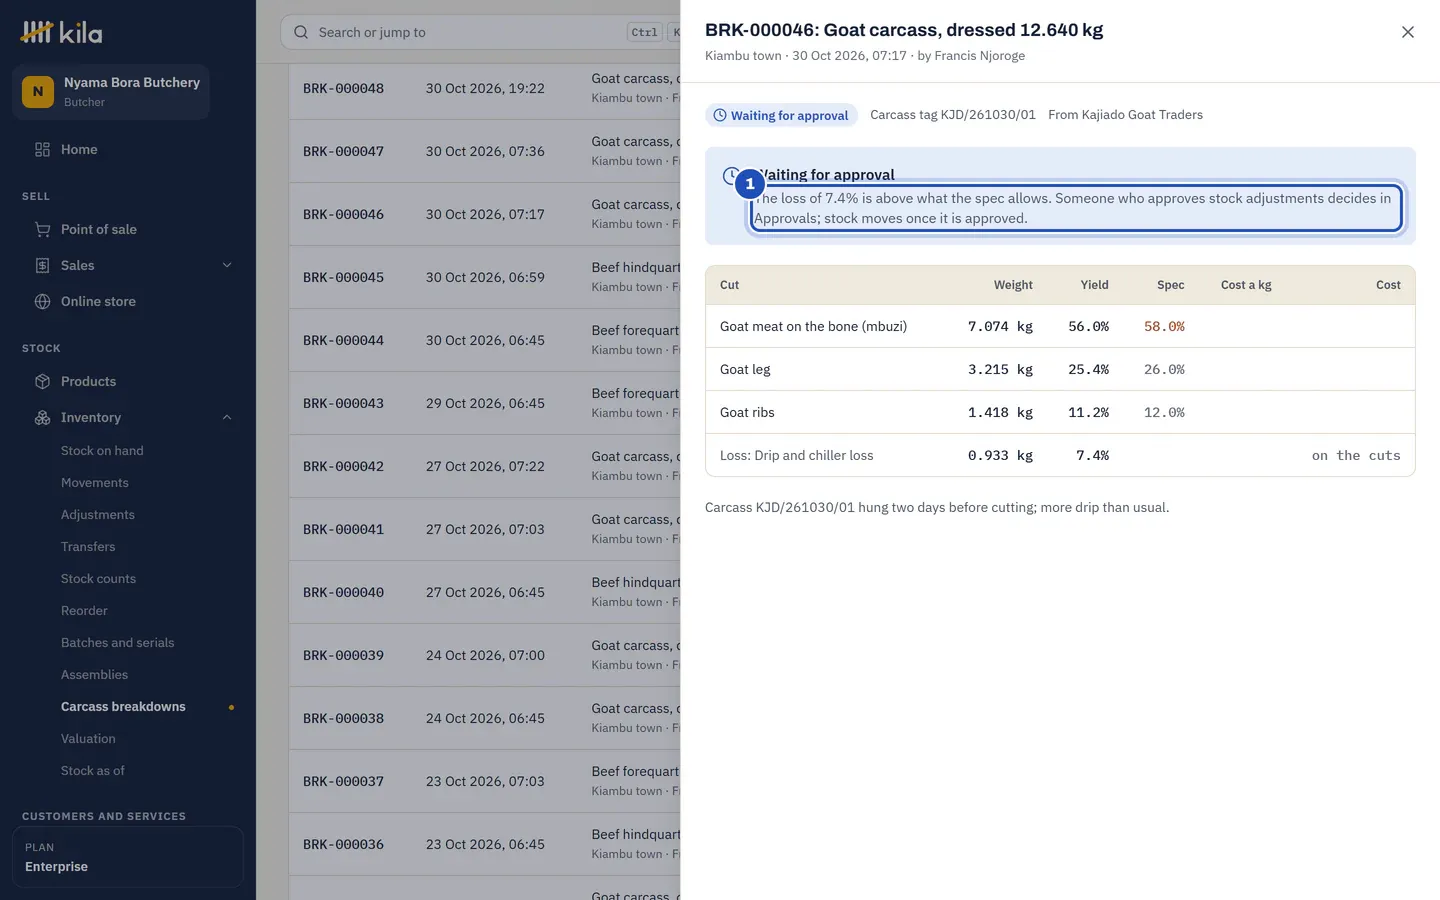The height and width of the screenshot is (900, 1440).
Task: Click the Spec column header
Action: pos(1170,285)
